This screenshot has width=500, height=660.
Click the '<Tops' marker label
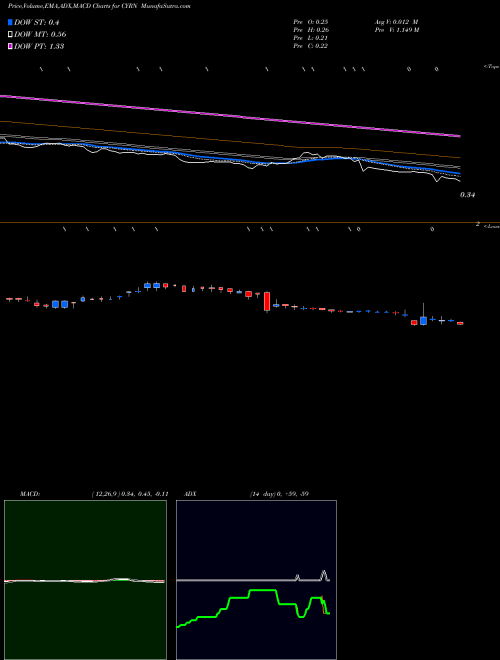pos(491,67)
